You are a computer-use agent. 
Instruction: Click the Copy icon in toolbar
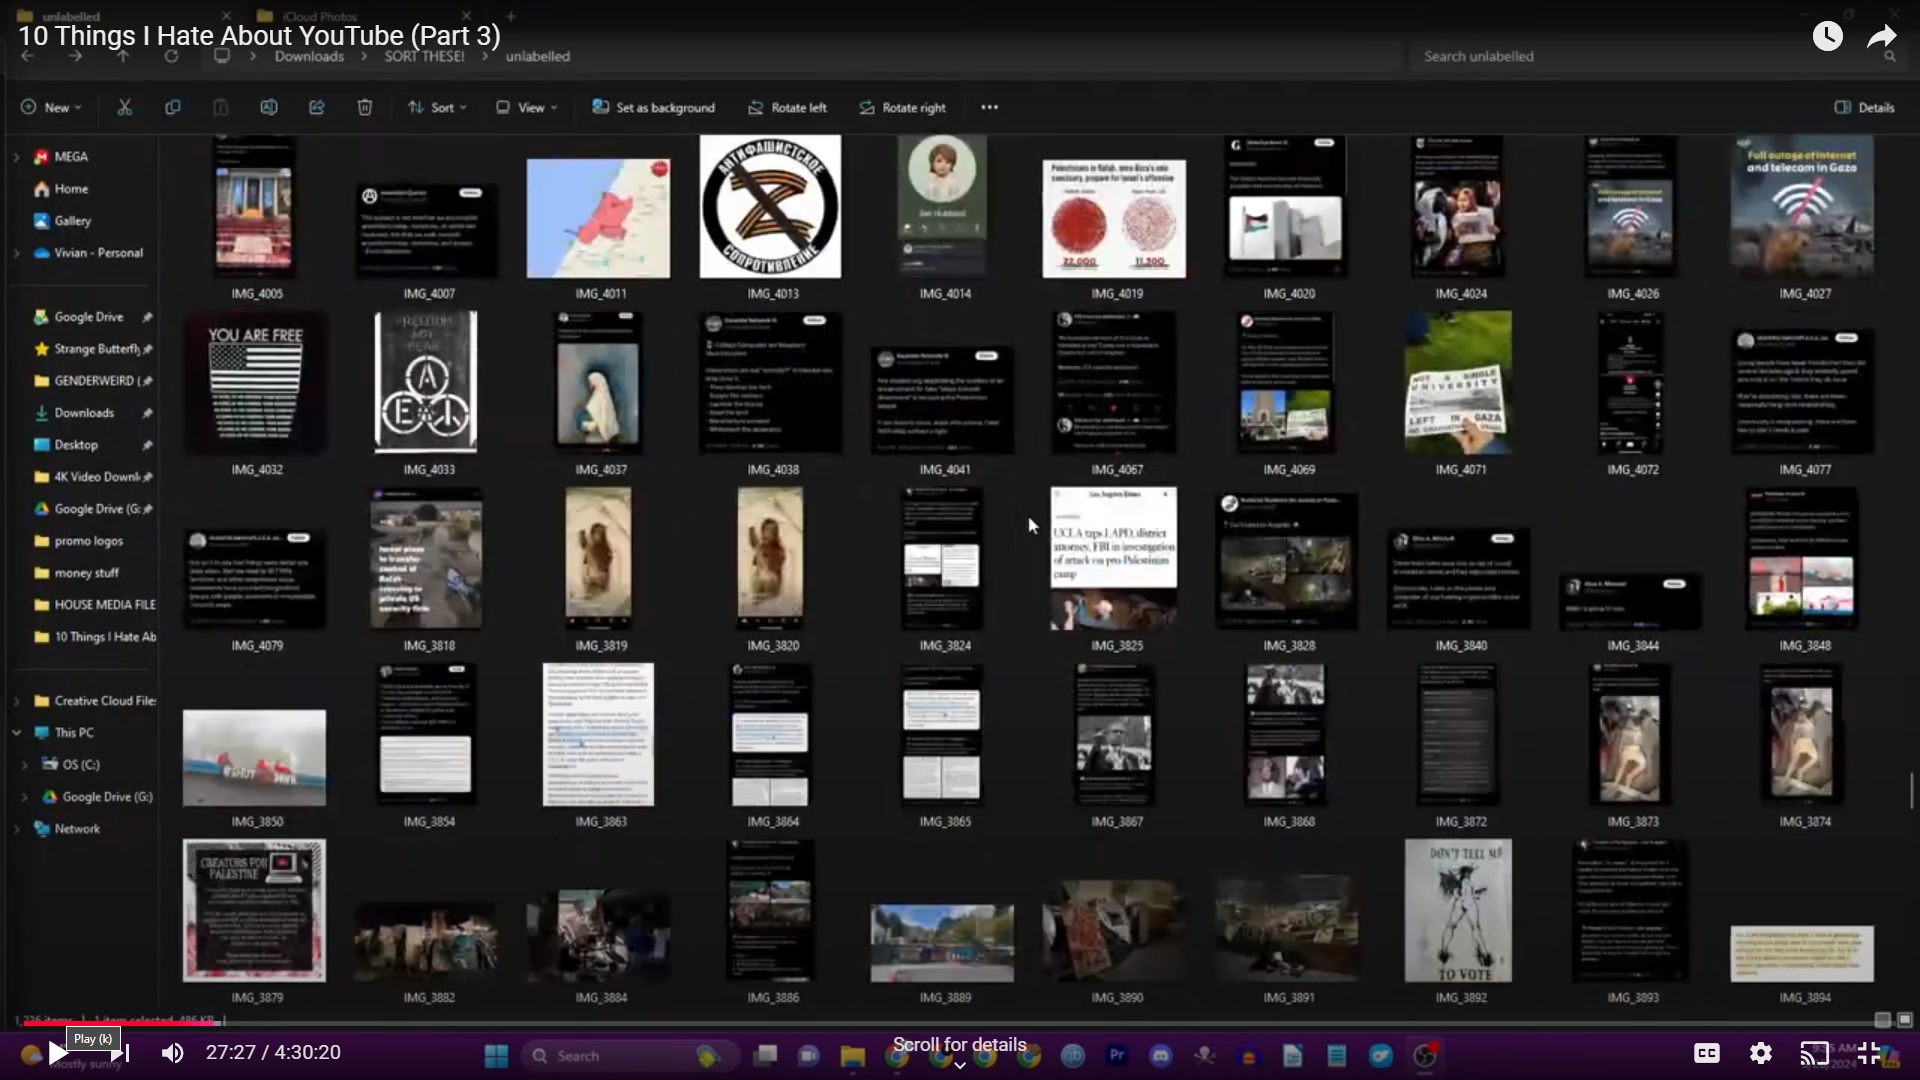[x=173, y=107]
